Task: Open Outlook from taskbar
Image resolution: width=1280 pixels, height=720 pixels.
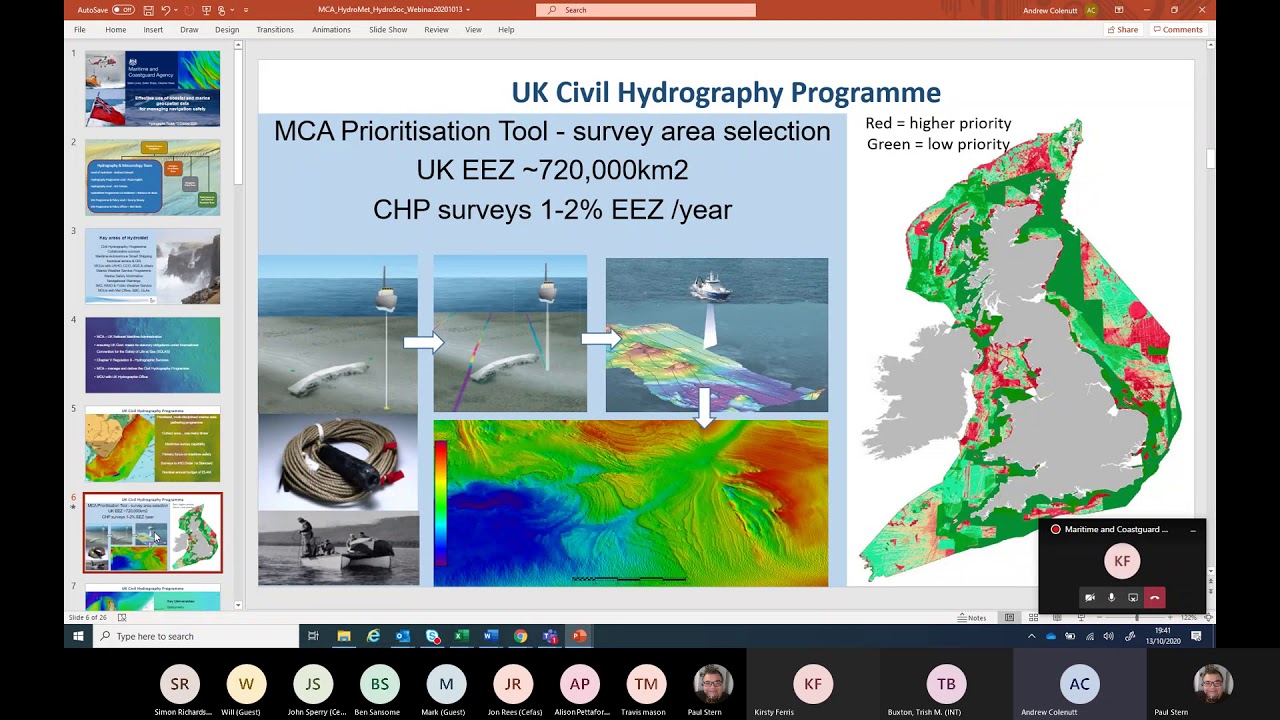Action: tap(402, 636)
